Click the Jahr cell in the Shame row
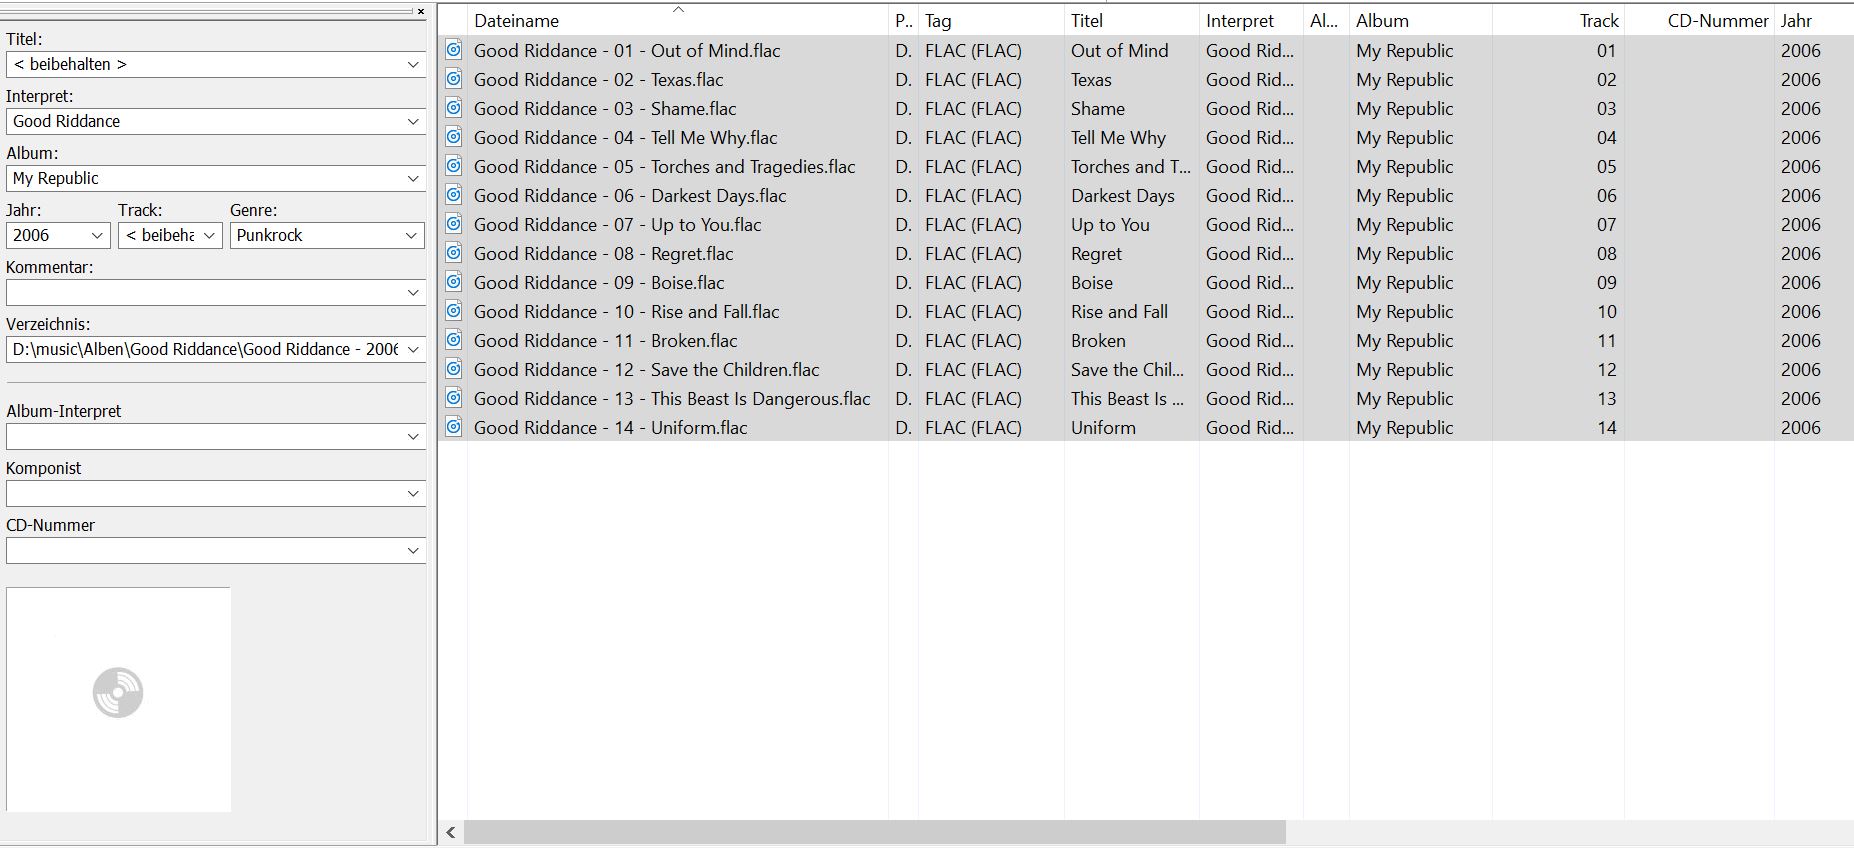This screenshot has height=848, width=1854. (1800, 108)
